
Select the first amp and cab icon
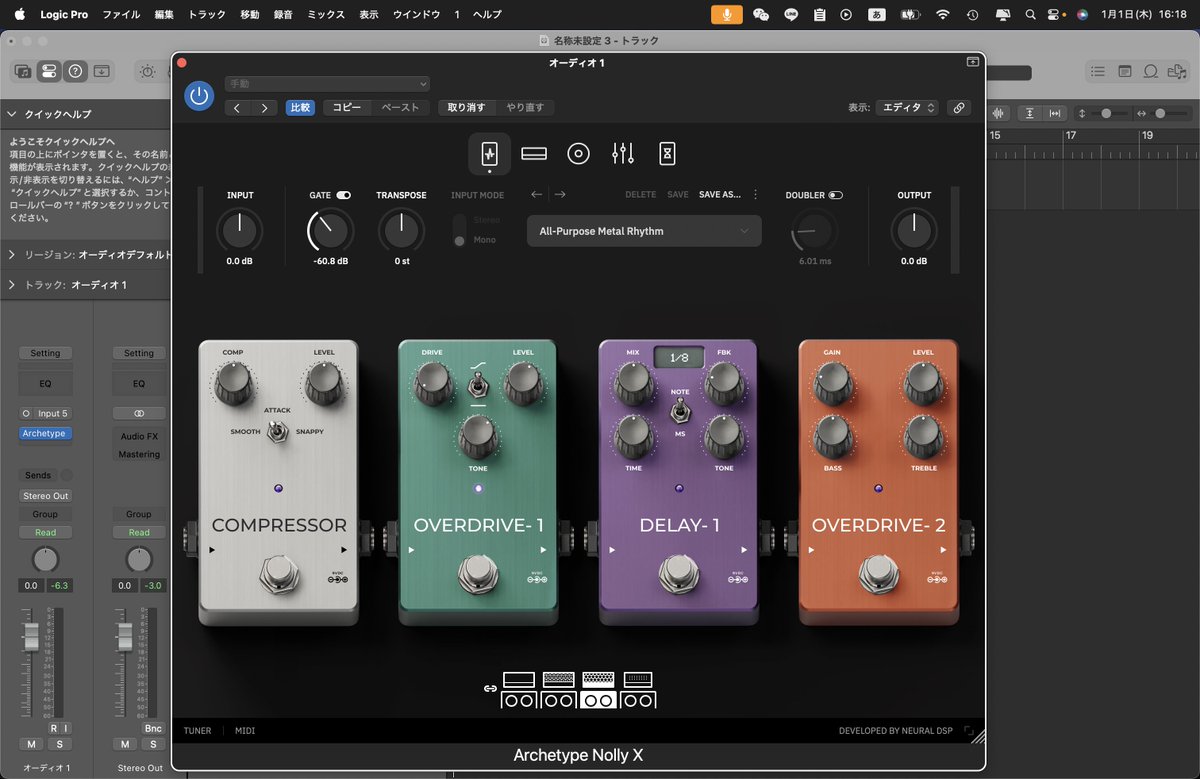tap(519, 690)
